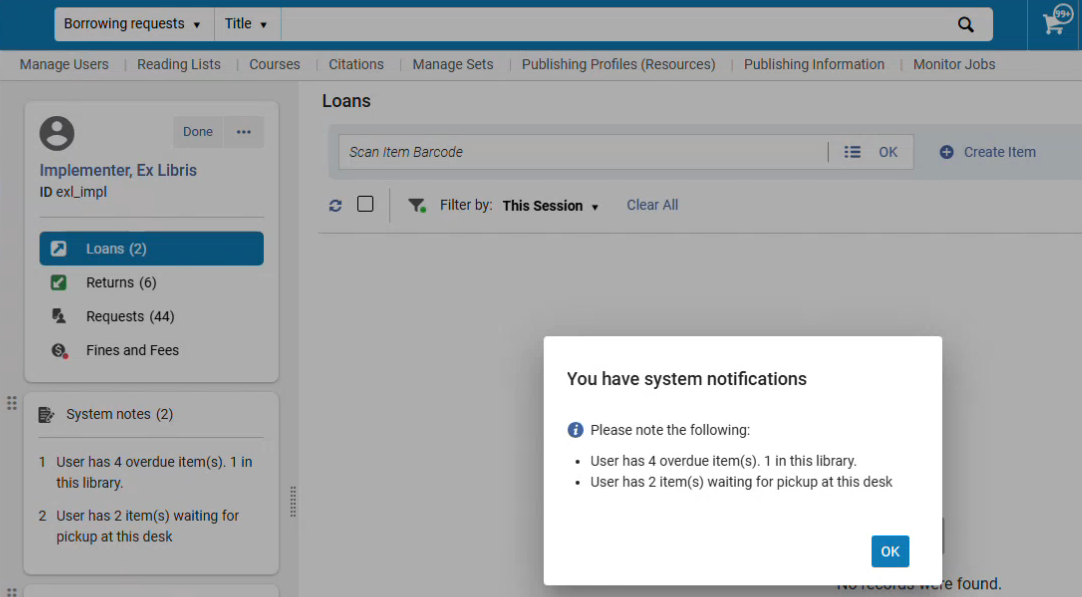Viewport: 1082px width, 597px height.
Task: Click the green Returns check icon
Action: tap(59, 282)
